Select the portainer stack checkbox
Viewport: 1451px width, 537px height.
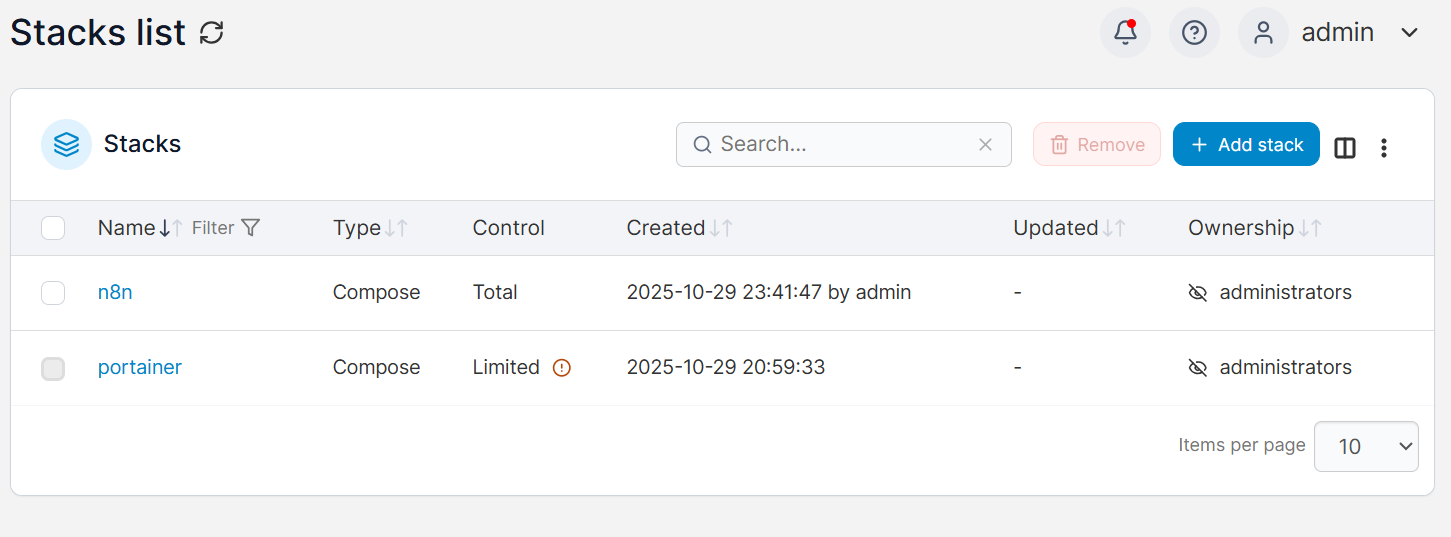pos(53,368)
